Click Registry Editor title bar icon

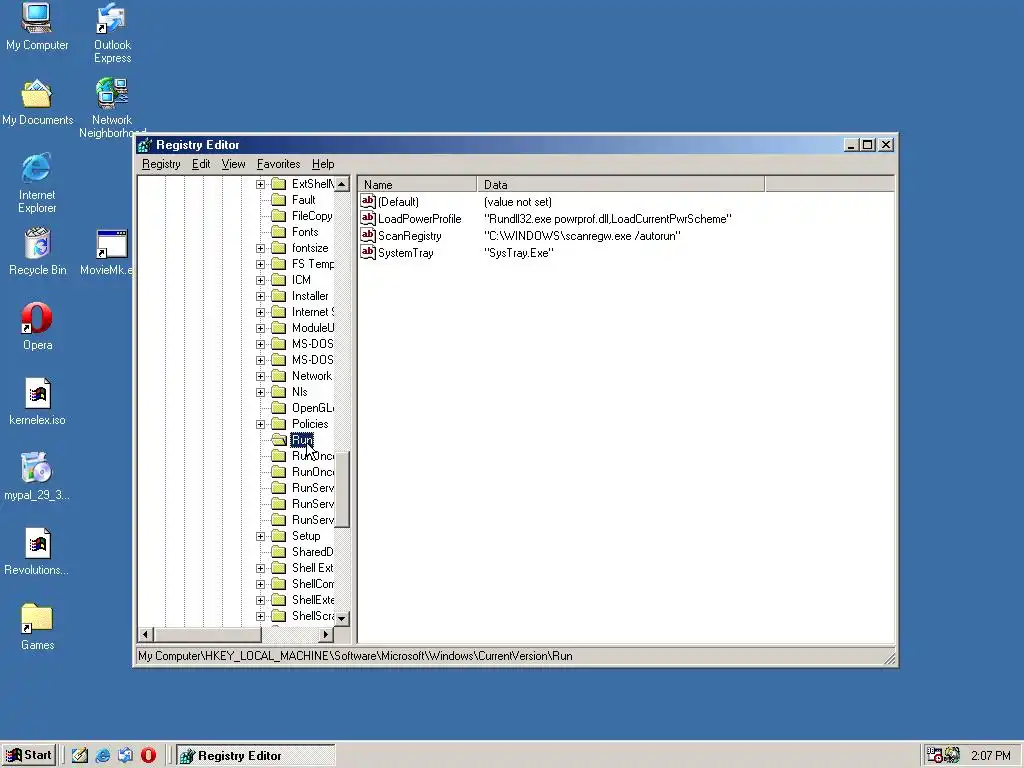[x=145, y=145]
